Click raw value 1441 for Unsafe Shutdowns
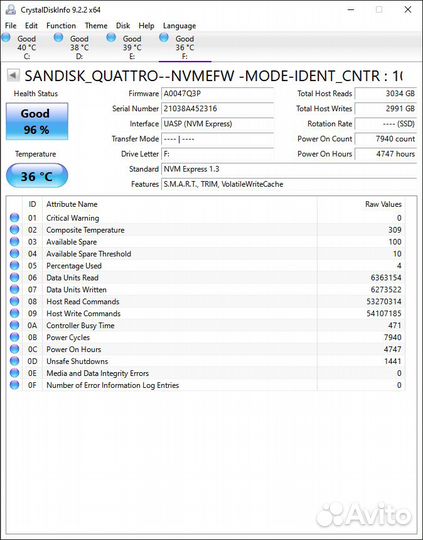 [x=393, y=362]
